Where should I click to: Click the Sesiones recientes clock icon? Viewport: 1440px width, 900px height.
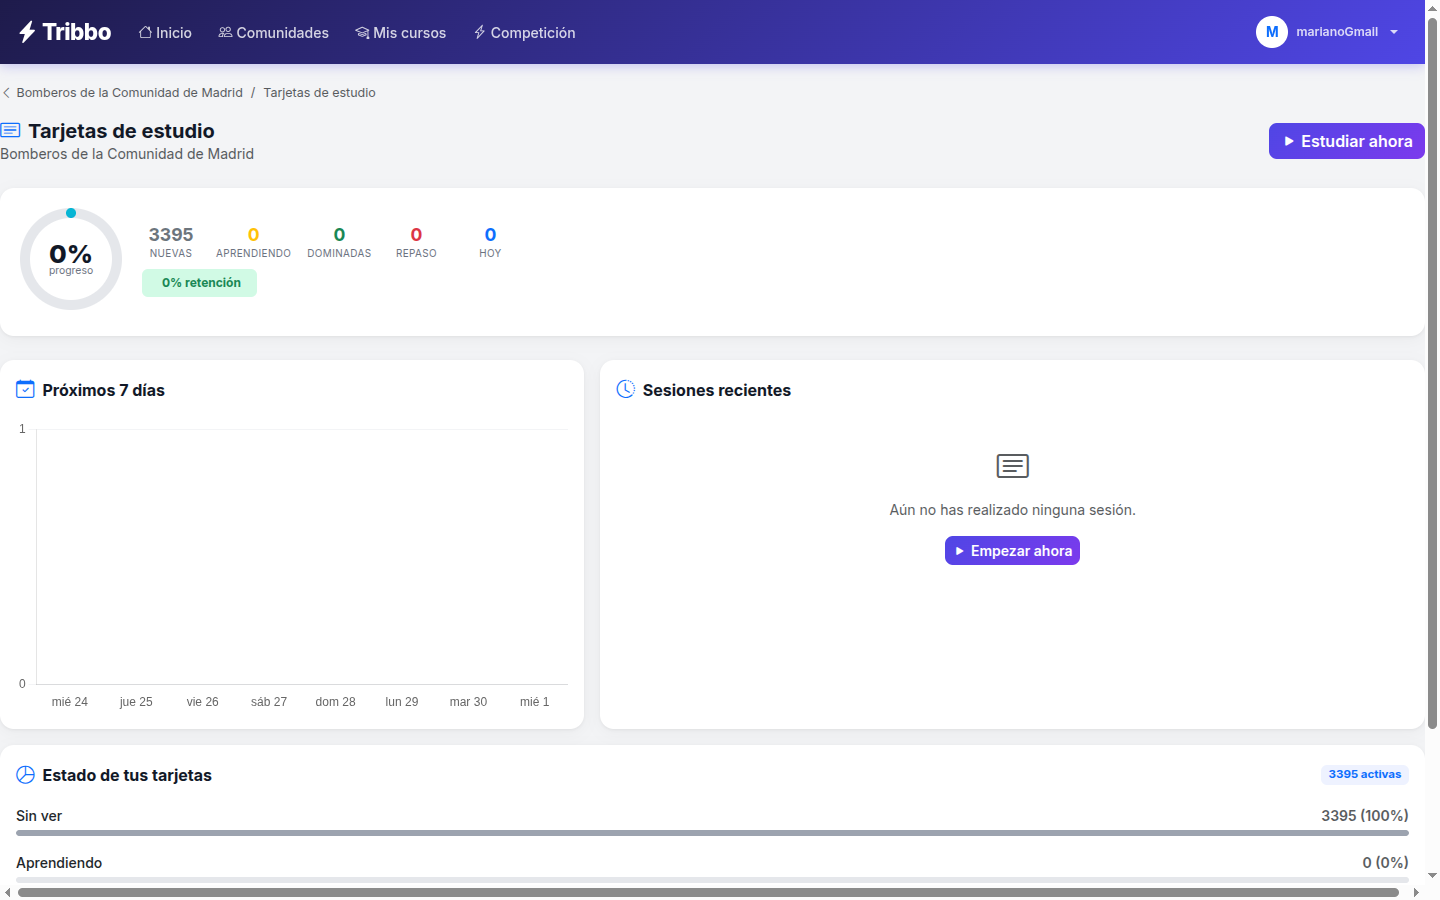coord(626,389)
